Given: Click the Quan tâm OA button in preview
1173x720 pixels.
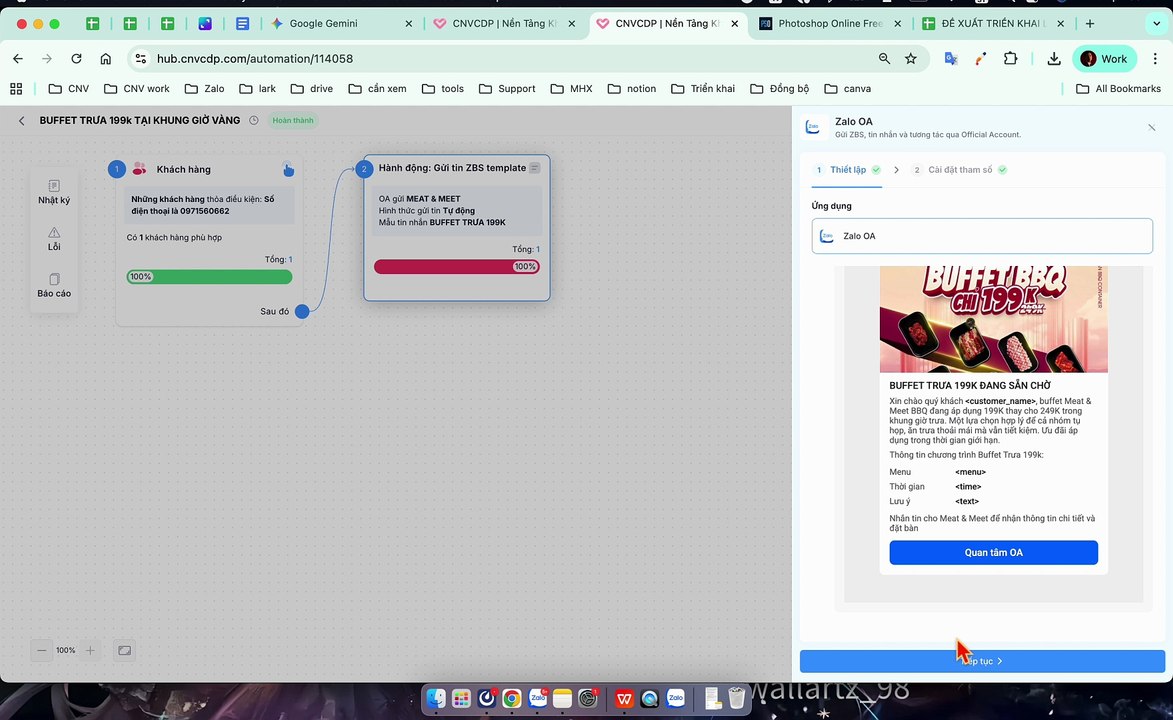Looking at the screenshot, I should point(993,552).
